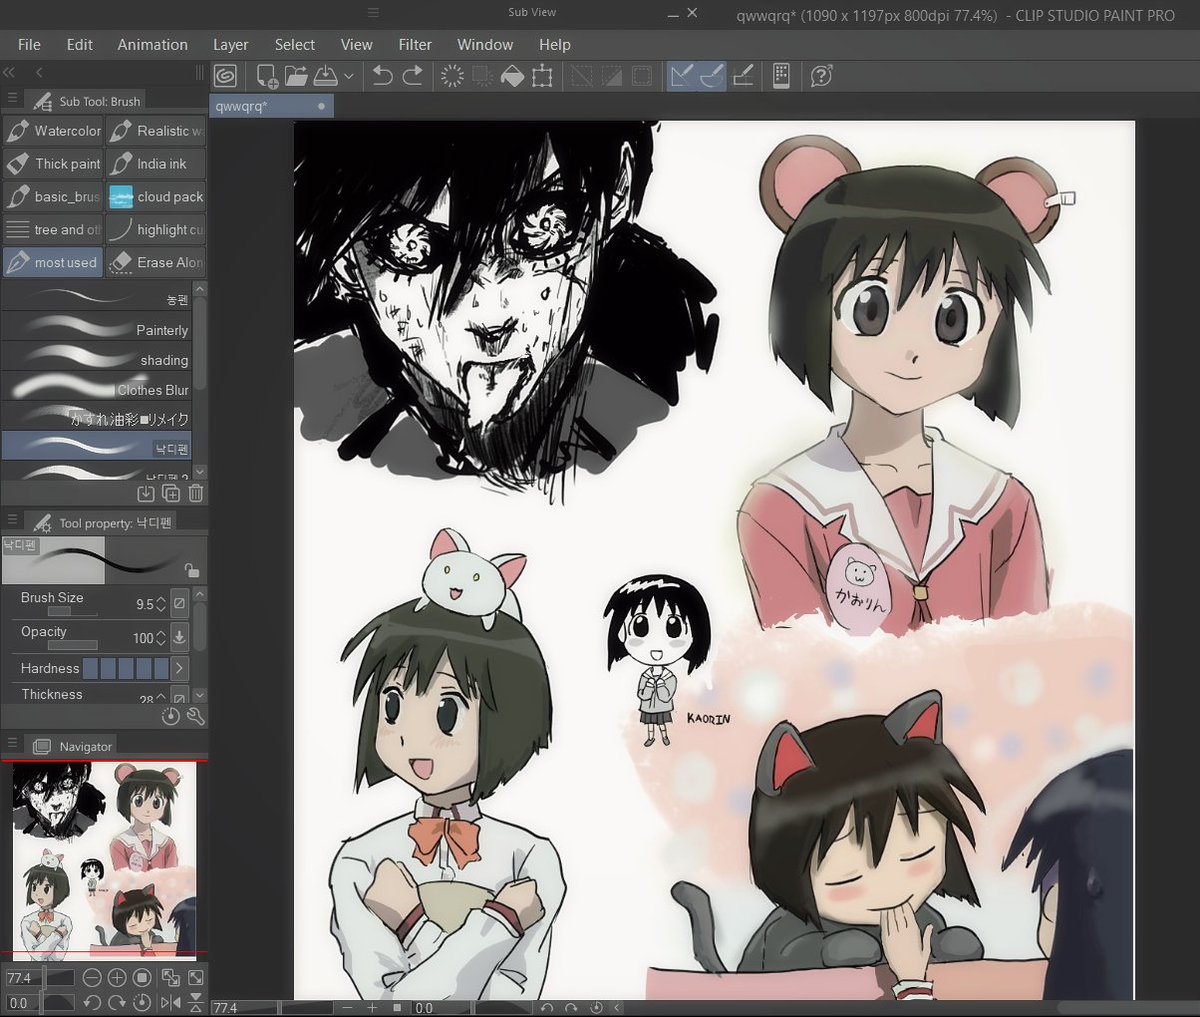Viewport: 1200px width, 1017px height.
Task: Click the Open file folder icon
Action: pos(296,76)
